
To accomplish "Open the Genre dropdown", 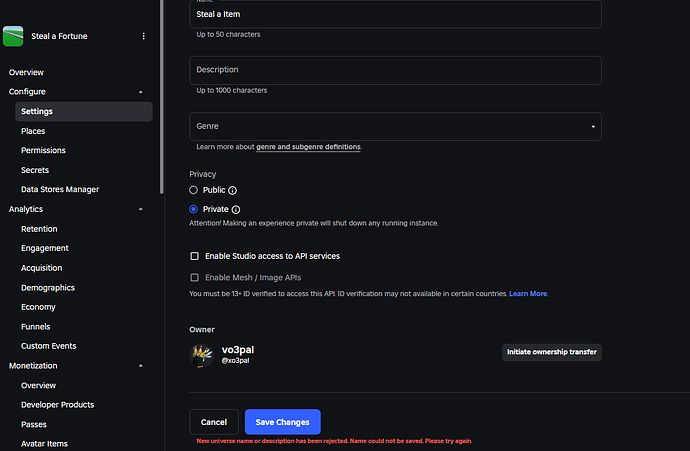I will (395, 126).
